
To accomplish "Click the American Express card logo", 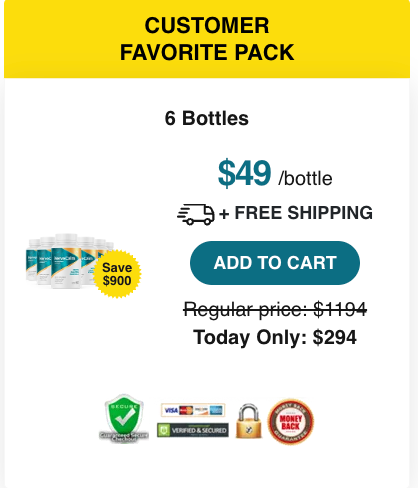I will click(x=216, y=410).
